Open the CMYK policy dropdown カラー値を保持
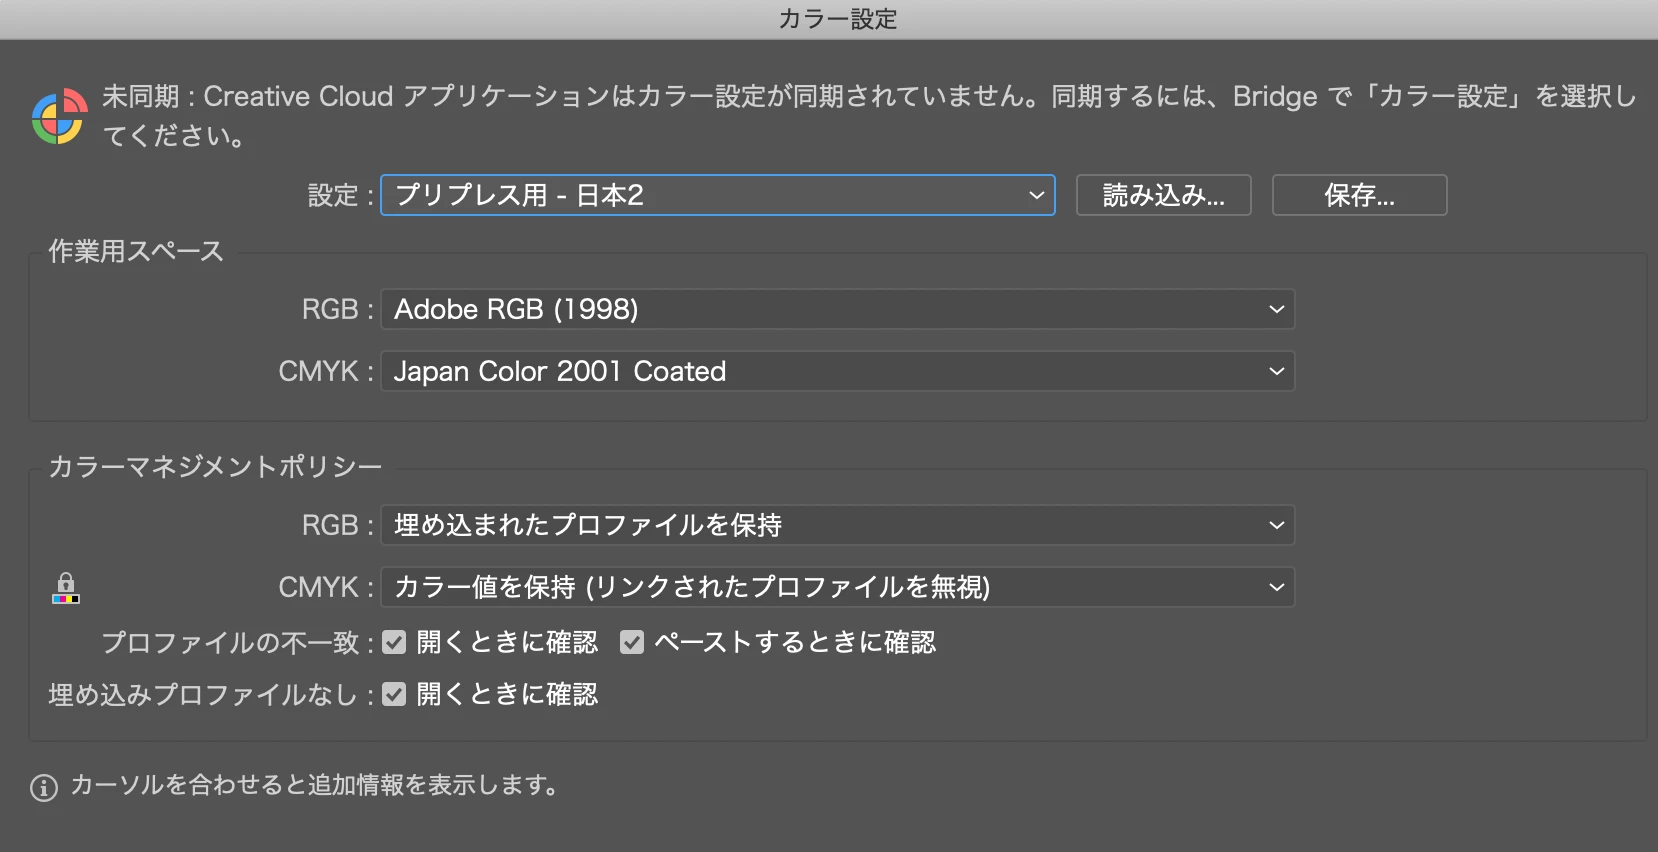 pyautogui.click(x=837, y=587)
